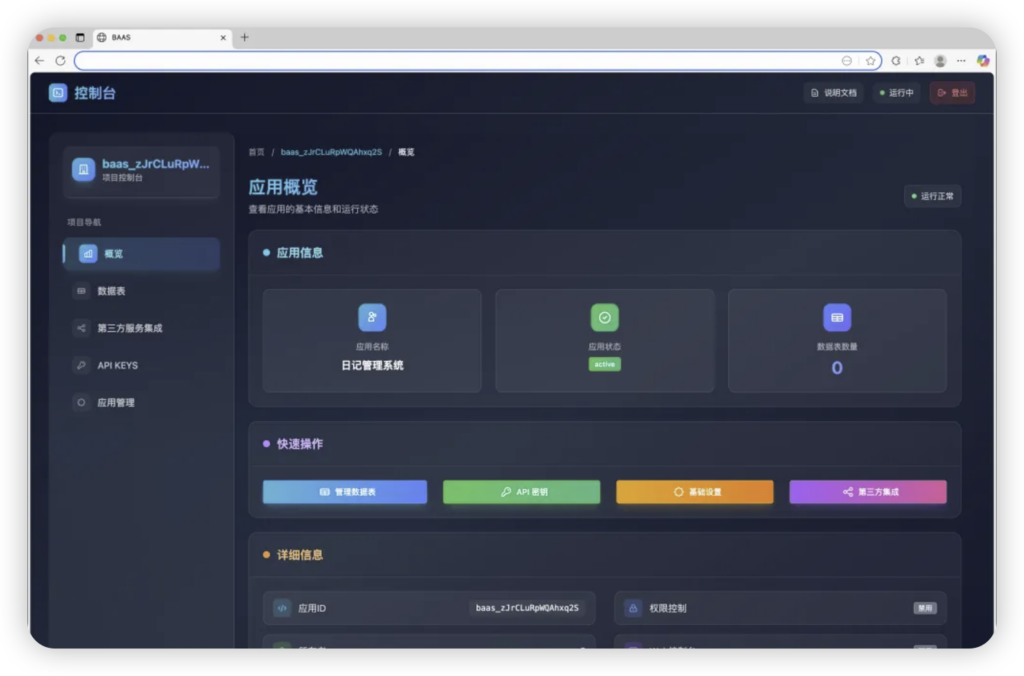Image resolution: width=1024 pixels, height=676 pixels.
Task: Click the 禁用 badge for 权限控制
Action: click(x=925, y=608)
